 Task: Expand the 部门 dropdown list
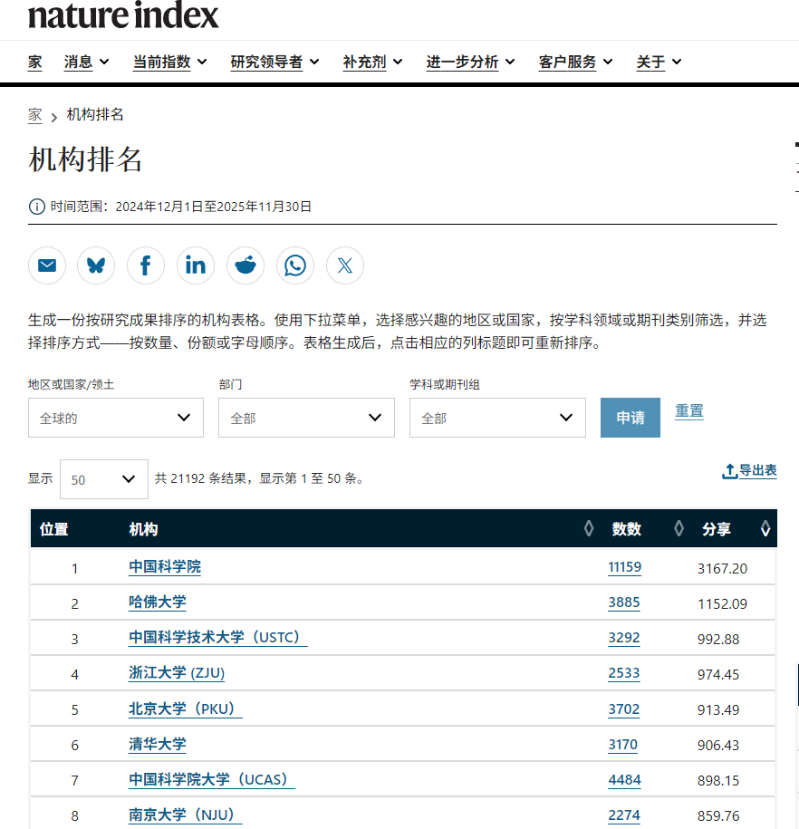tap(306, 418)
